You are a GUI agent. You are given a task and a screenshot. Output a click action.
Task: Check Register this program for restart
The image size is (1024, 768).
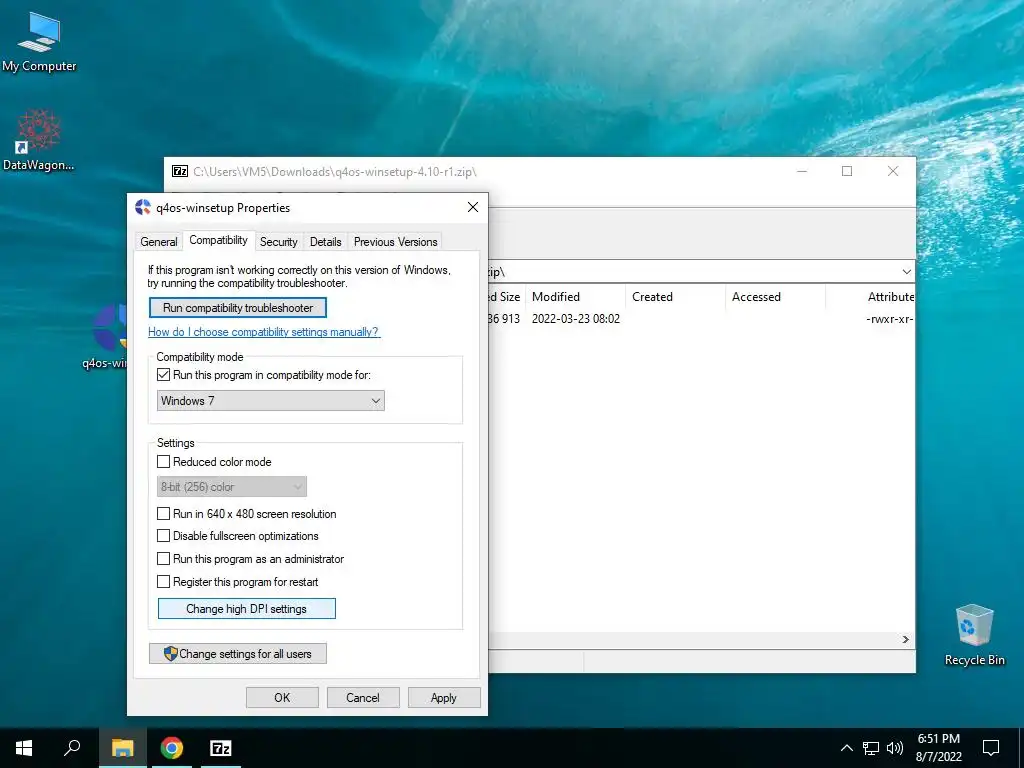pos(163,581)
